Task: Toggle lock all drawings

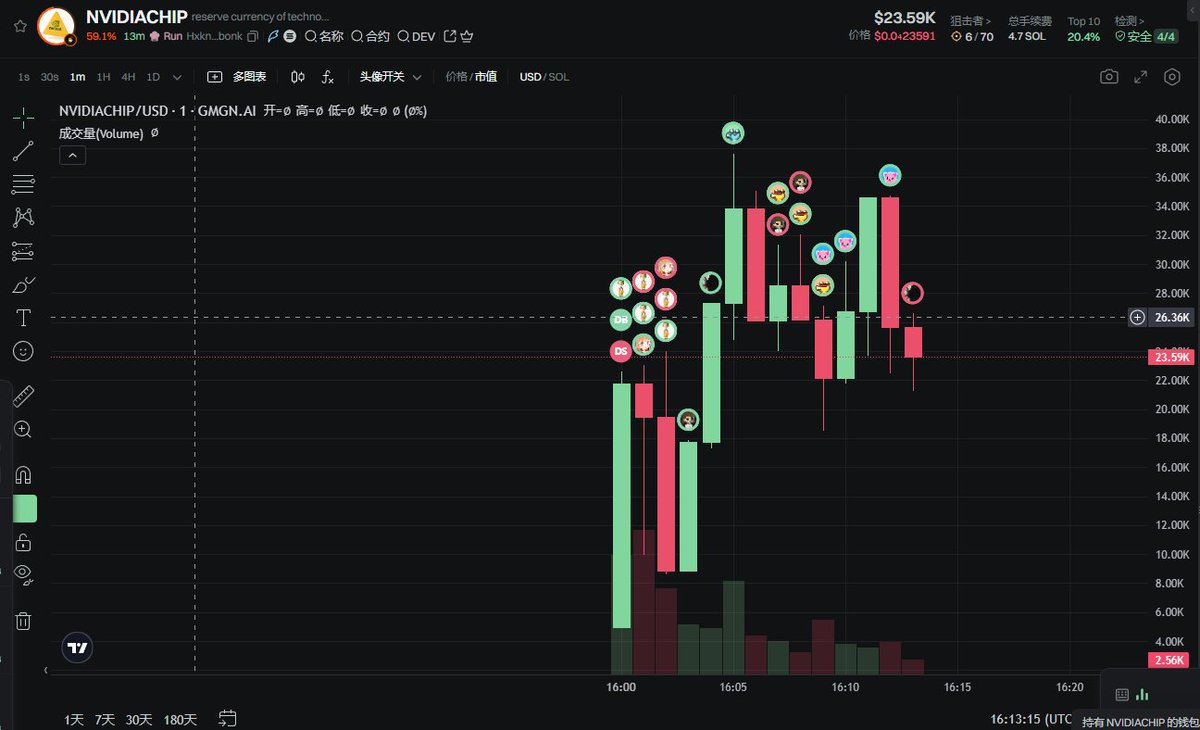Action: coord(23,542)
